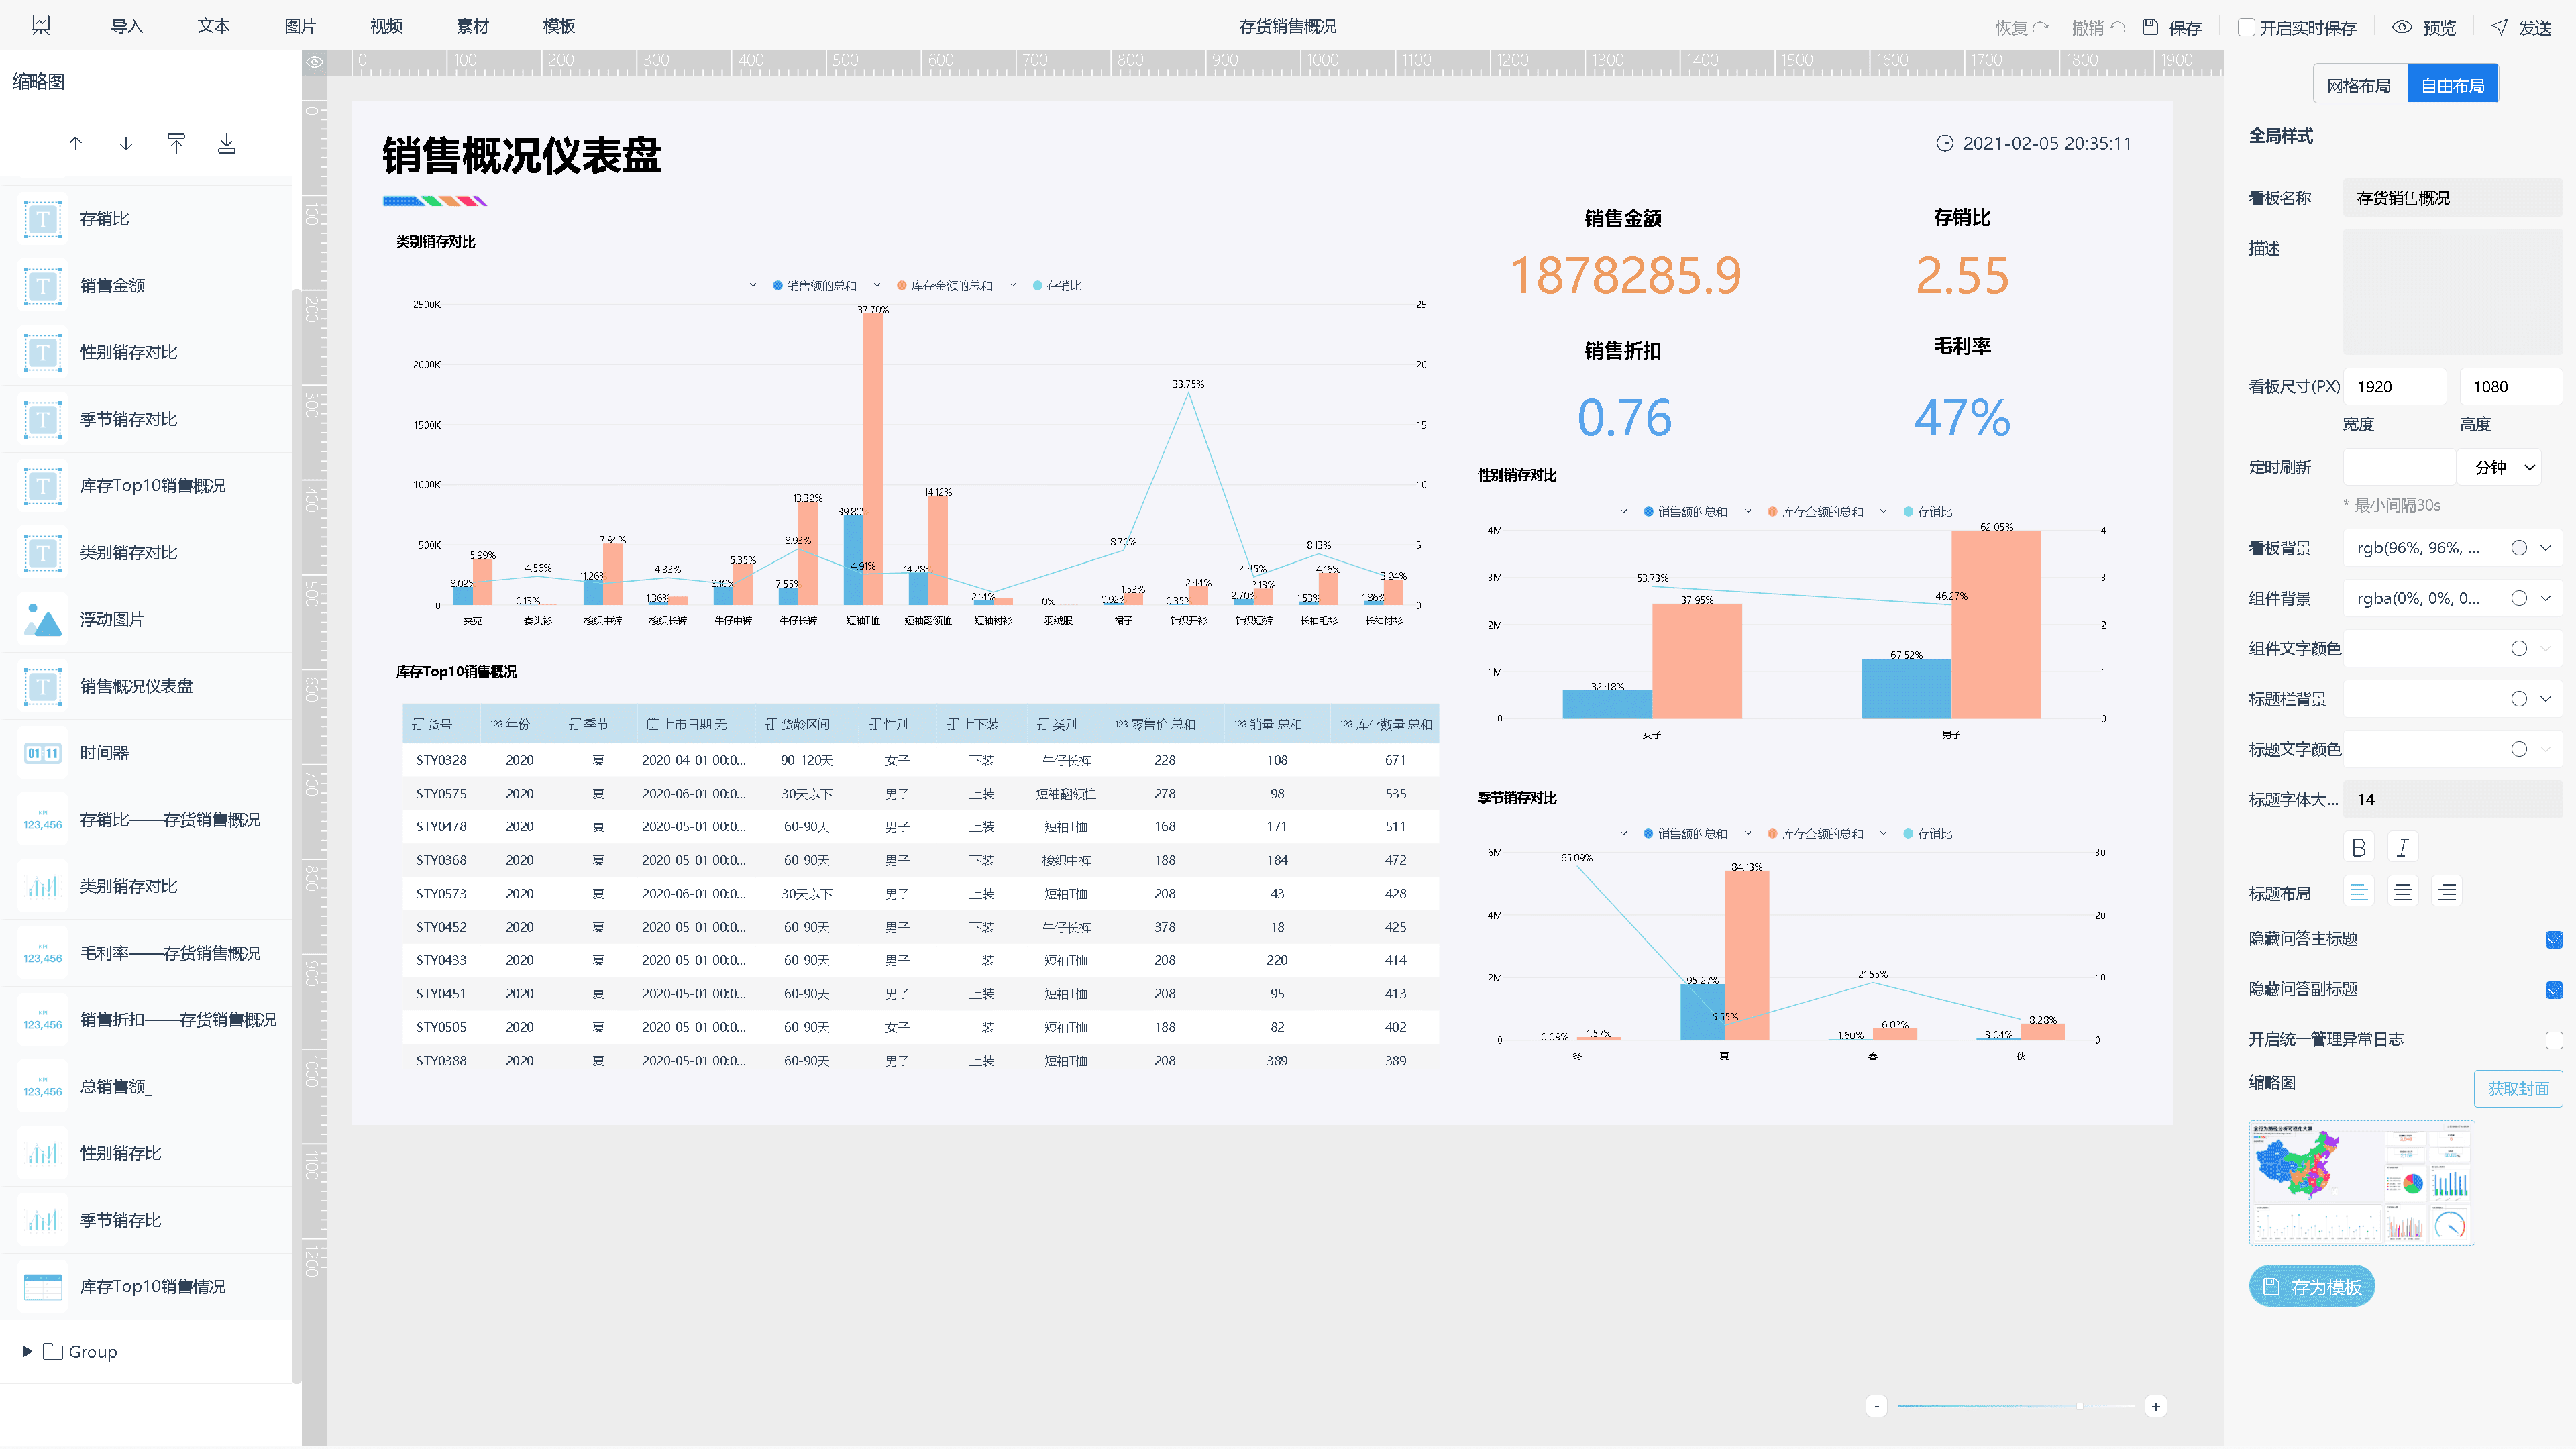Expand the Group folder in layer list
This screenshot has height=1449, width=2576.
pos(27,1352)
